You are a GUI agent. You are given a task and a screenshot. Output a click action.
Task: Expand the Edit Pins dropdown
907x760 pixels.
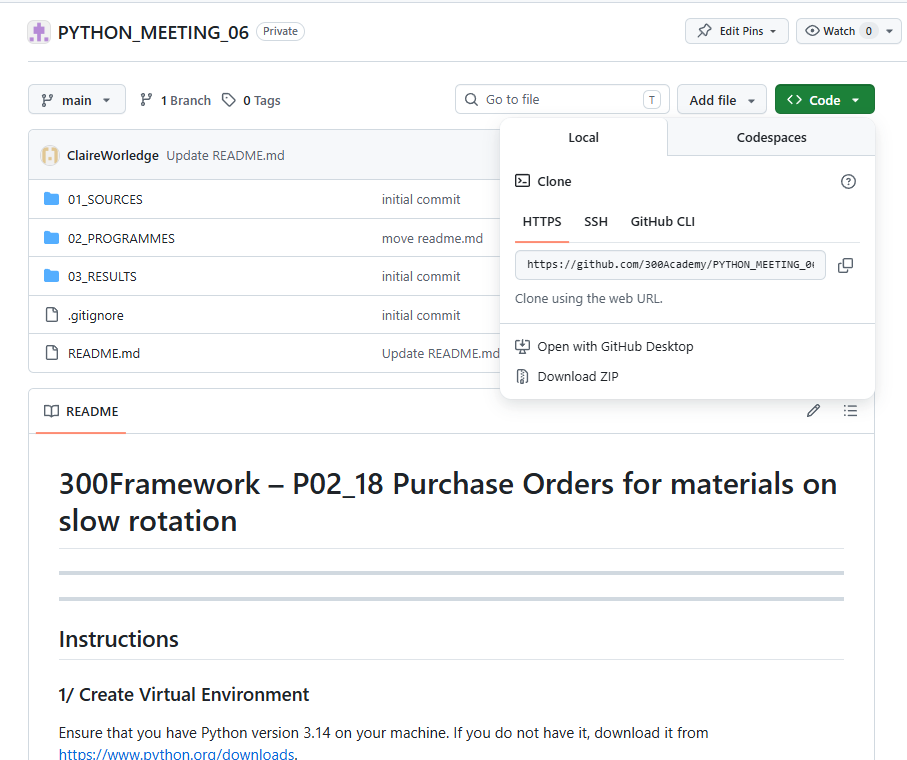click(773, 31)
